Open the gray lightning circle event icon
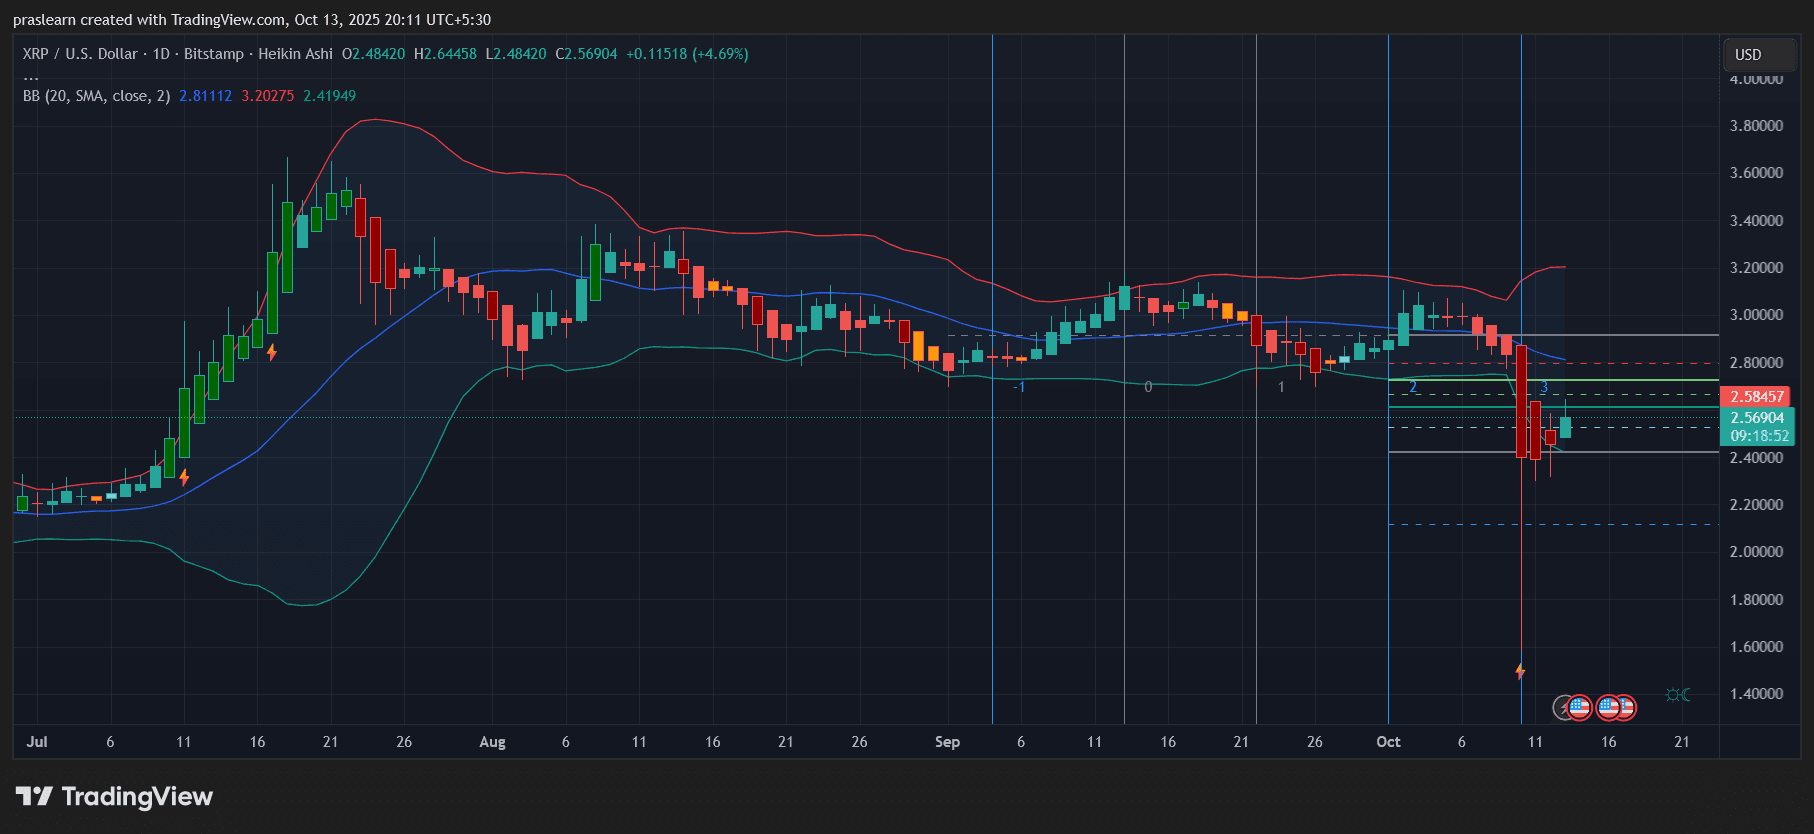The width and height of the screenshot is (1814, 834). click(1562, 708)
